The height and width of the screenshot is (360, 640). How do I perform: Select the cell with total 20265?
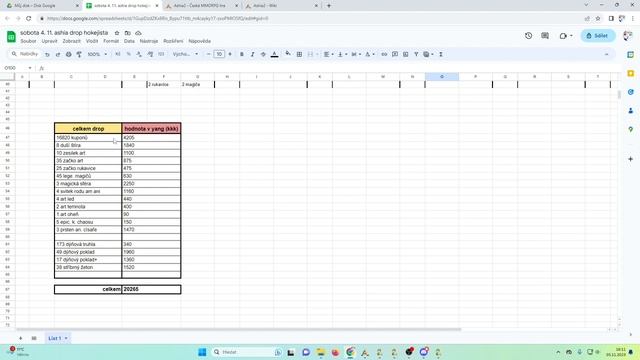point(151,289)
